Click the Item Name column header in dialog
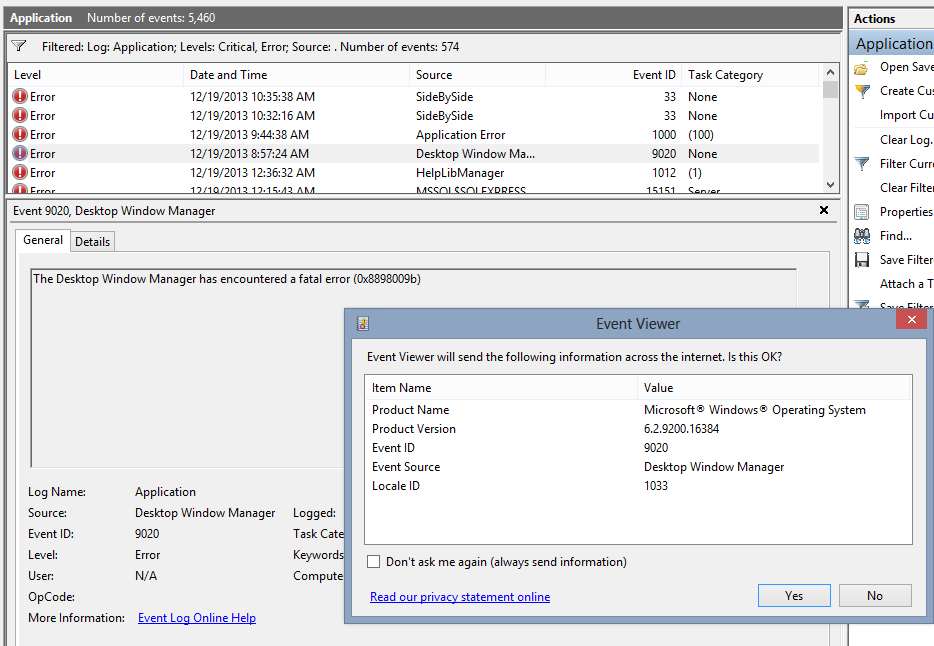934x646 pixels. pos(501,388)
